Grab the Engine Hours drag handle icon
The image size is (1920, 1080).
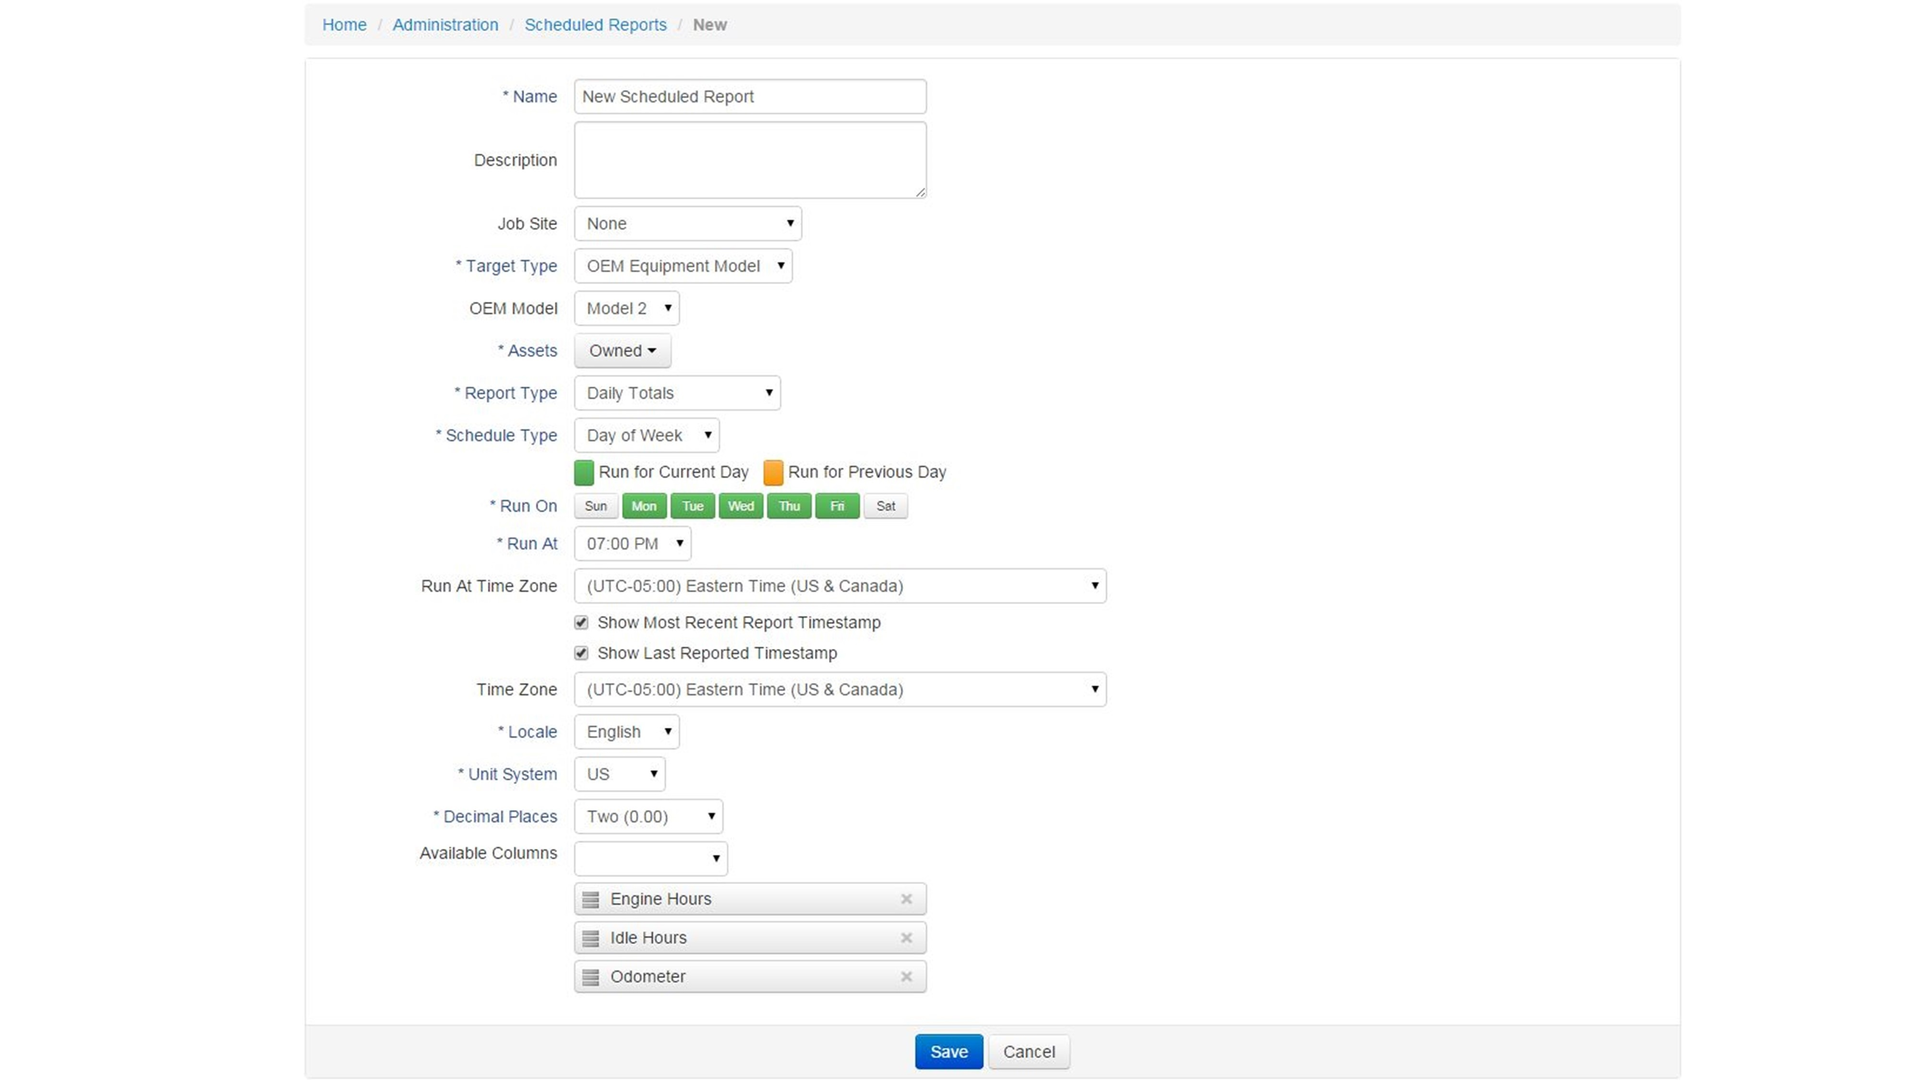pyautogui.click(x=591, y=899)
